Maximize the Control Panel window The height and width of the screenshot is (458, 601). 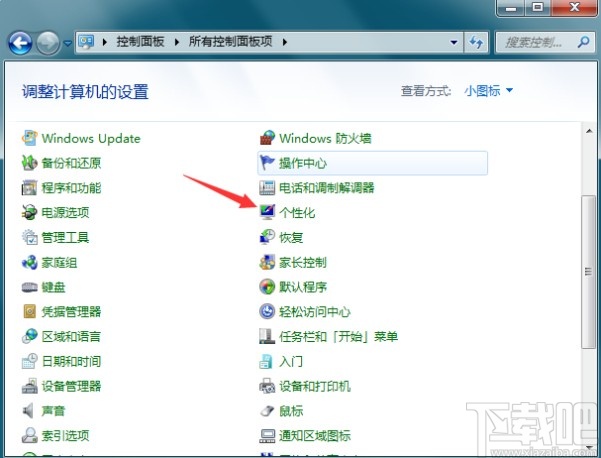coord(537,7)
